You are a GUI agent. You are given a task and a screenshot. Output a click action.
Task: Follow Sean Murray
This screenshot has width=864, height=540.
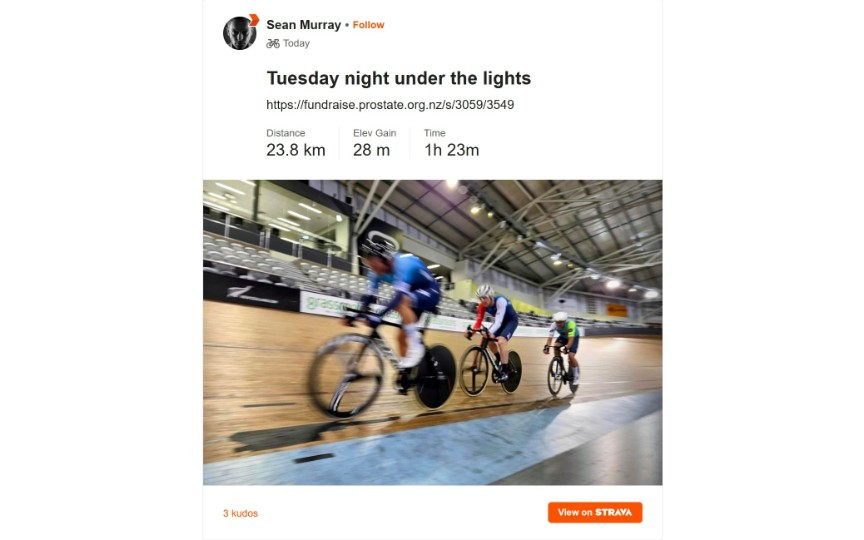(369, 25)
